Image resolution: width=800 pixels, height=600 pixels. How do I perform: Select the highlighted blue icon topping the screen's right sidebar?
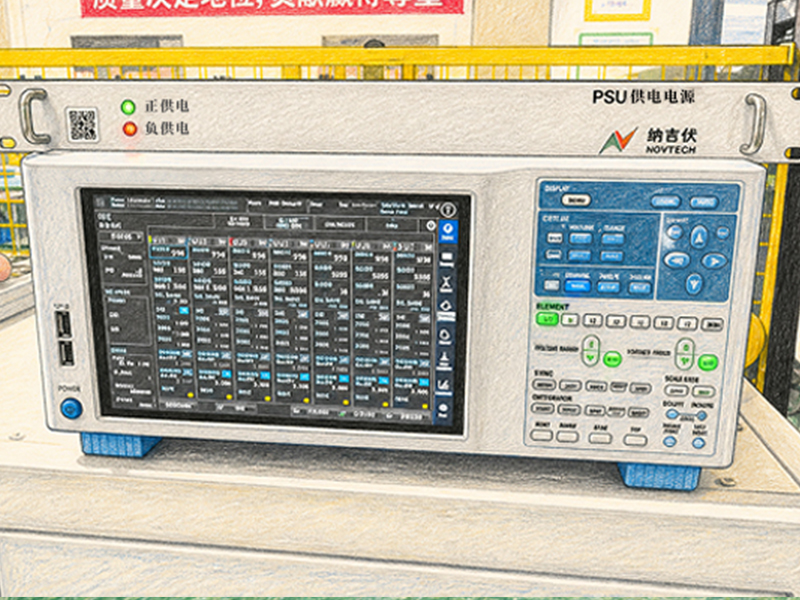click(447, 232)
